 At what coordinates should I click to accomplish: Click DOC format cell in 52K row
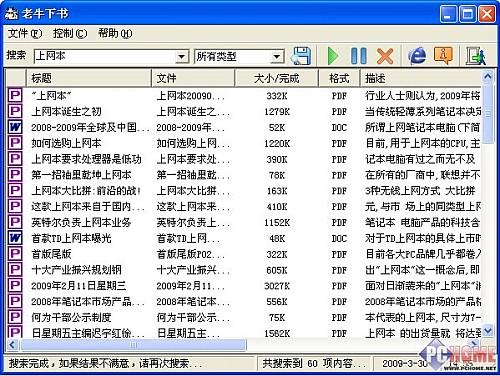point(339,127)
